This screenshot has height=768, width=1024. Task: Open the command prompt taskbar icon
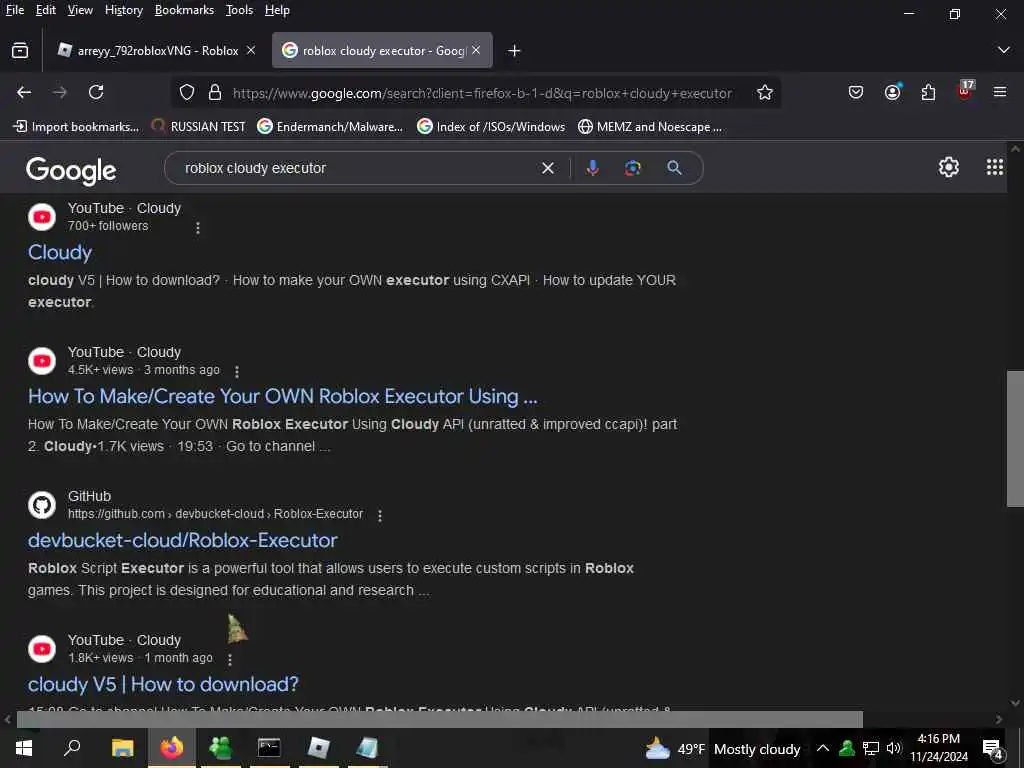(x=269, y=748)
